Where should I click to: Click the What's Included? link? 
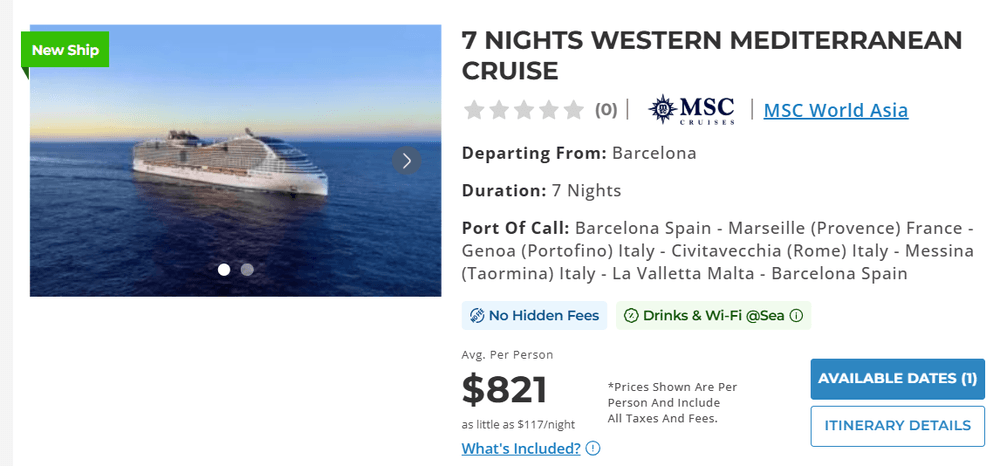[521, 448]
